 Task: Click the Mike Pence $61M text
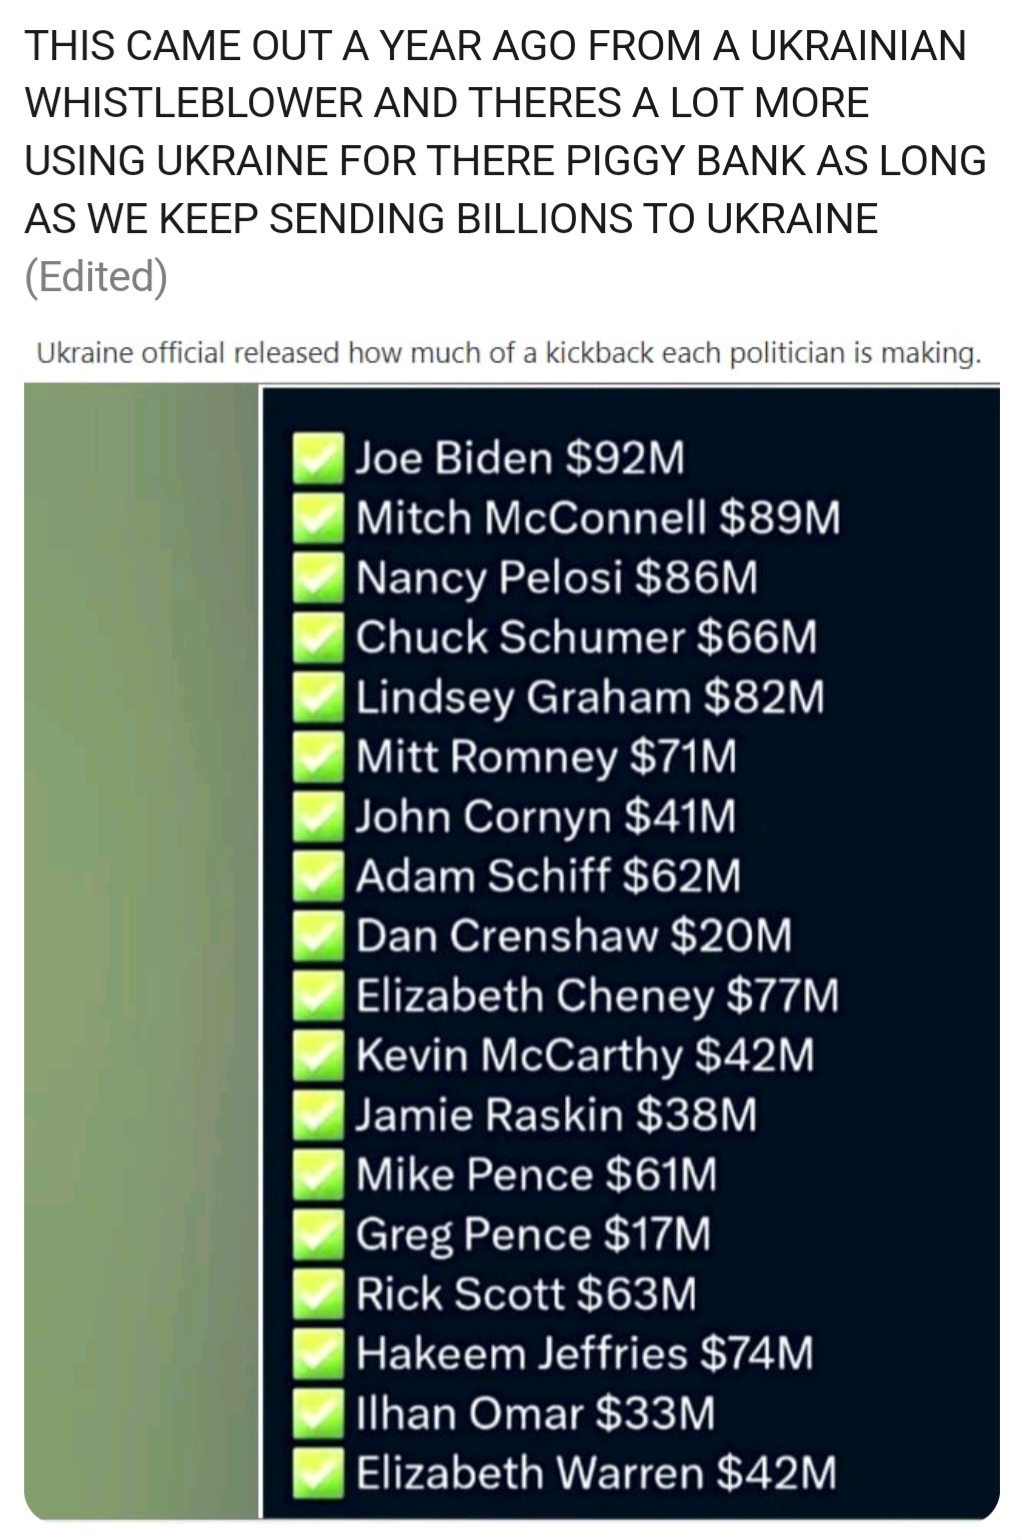[538, 1175]
